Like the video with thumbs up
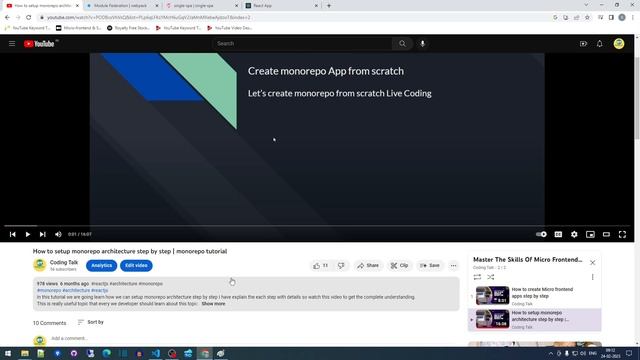The width and height of the screenshot is (640, 360). 320,266
